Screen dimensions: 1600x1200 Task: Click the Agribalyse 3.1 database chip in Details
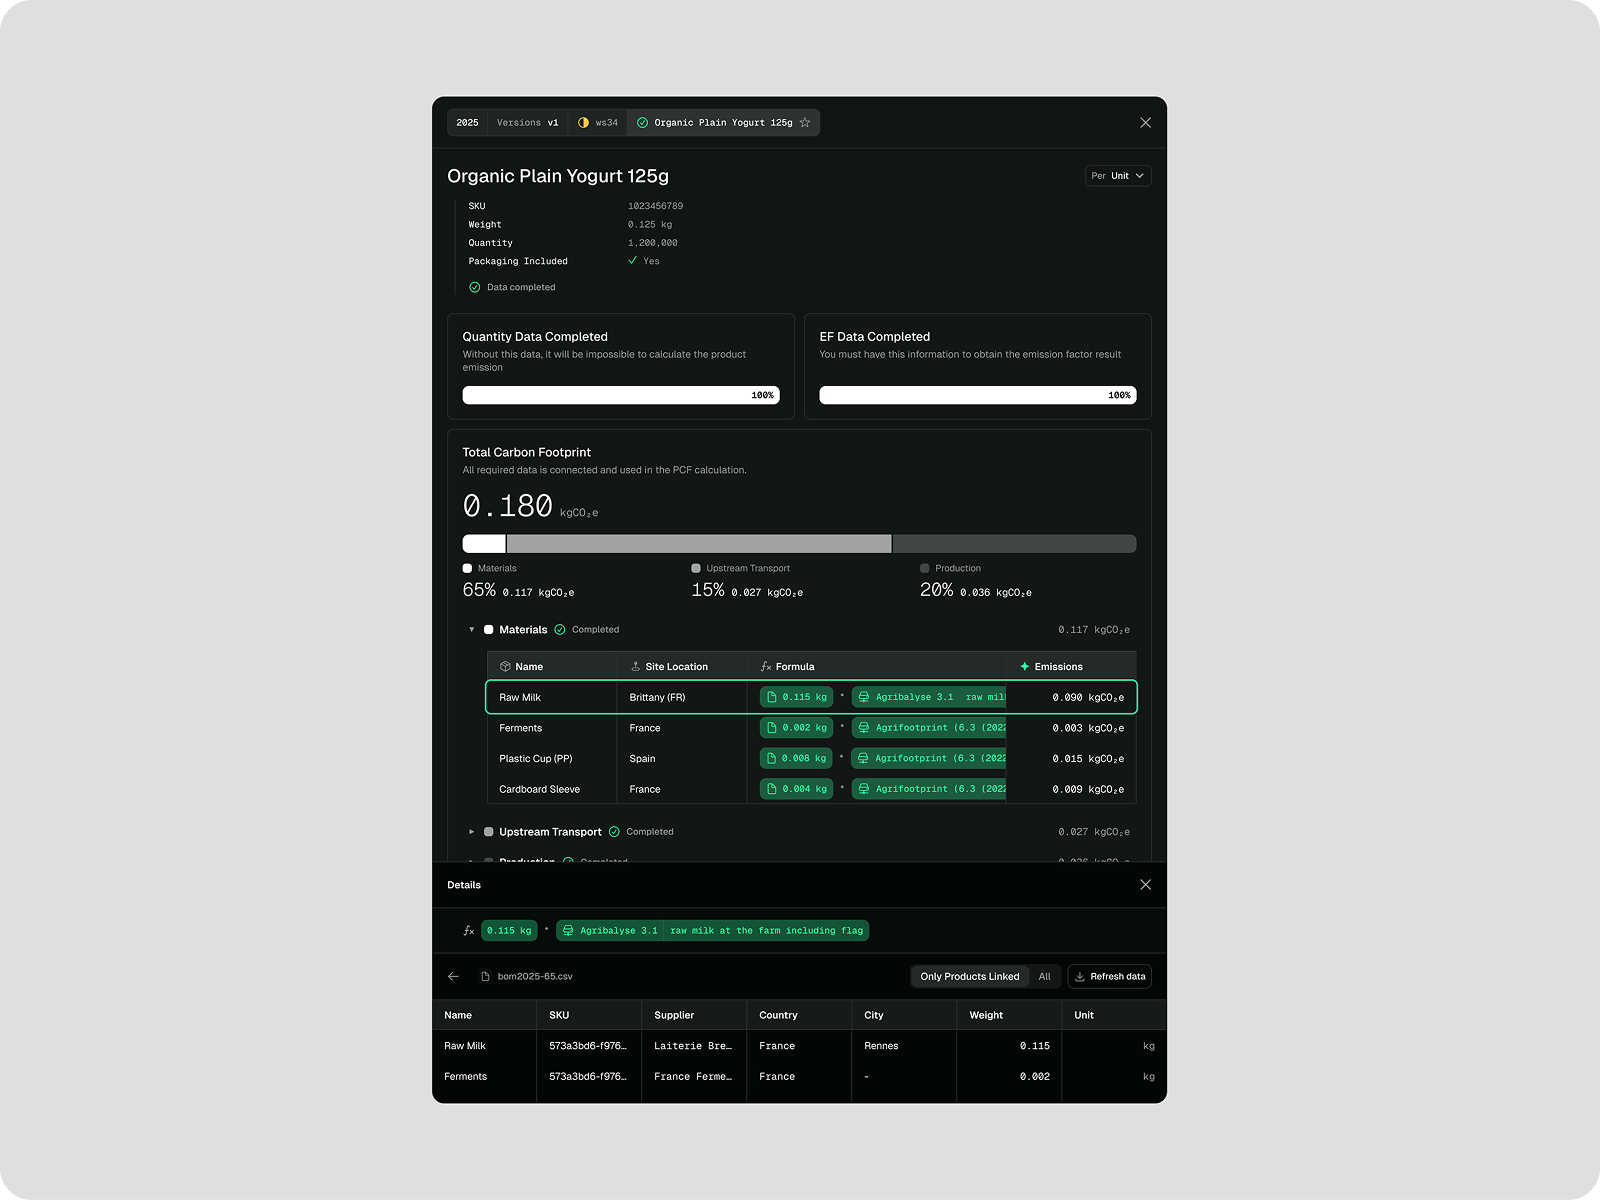click(609, 931)
